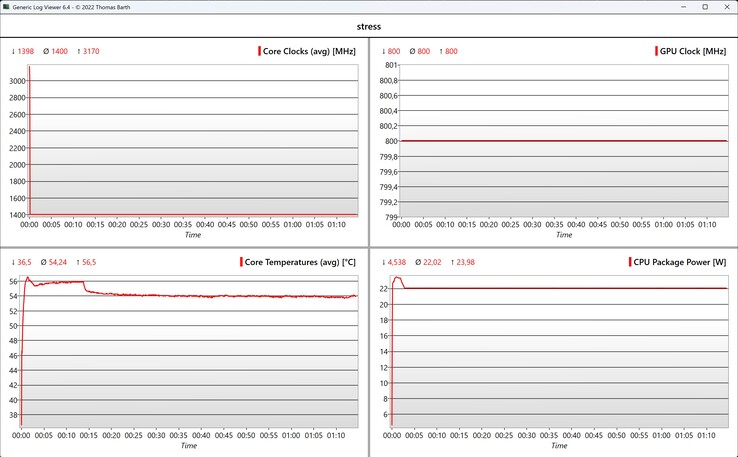Click the 'Time' axis label under Core Clocks chart
The image size is (738, 457).
click(x=193, y=235)
